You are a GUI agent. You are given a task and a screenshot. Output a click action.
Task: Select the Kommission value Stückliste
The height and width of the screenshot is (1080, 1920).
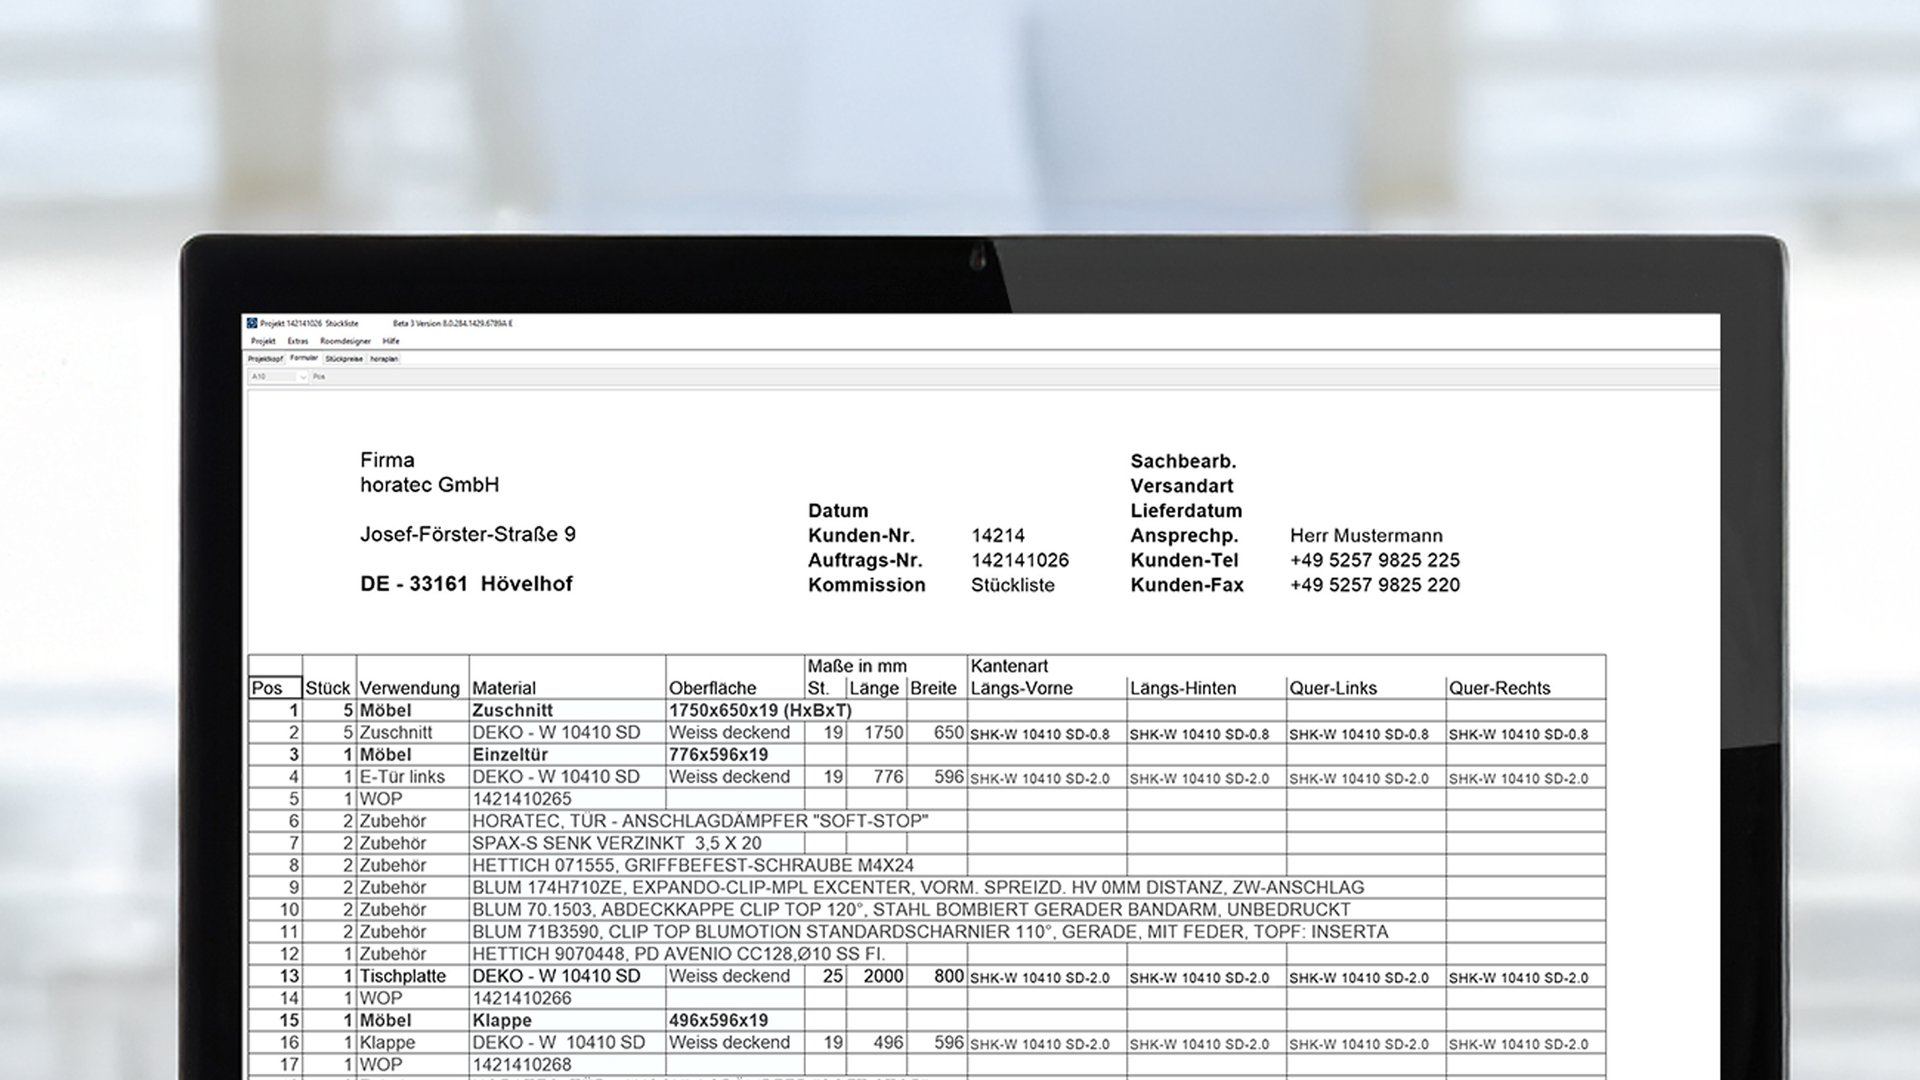click(x=1013, y=585)
